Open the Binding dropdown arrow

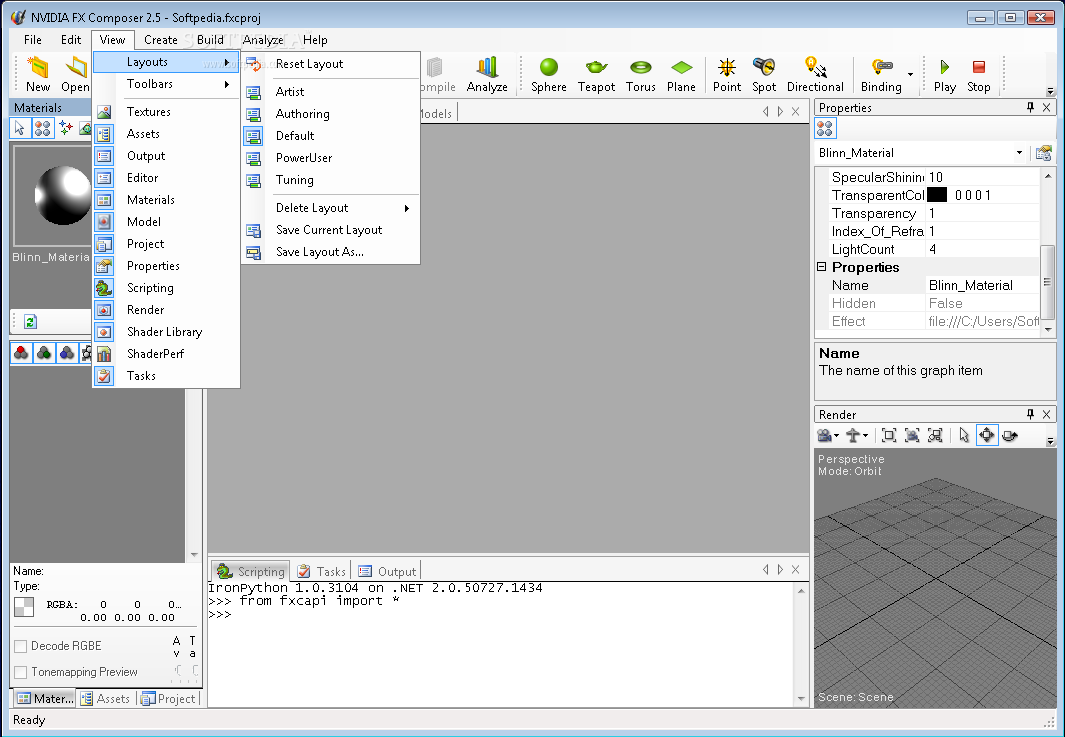tap(910, 75)
